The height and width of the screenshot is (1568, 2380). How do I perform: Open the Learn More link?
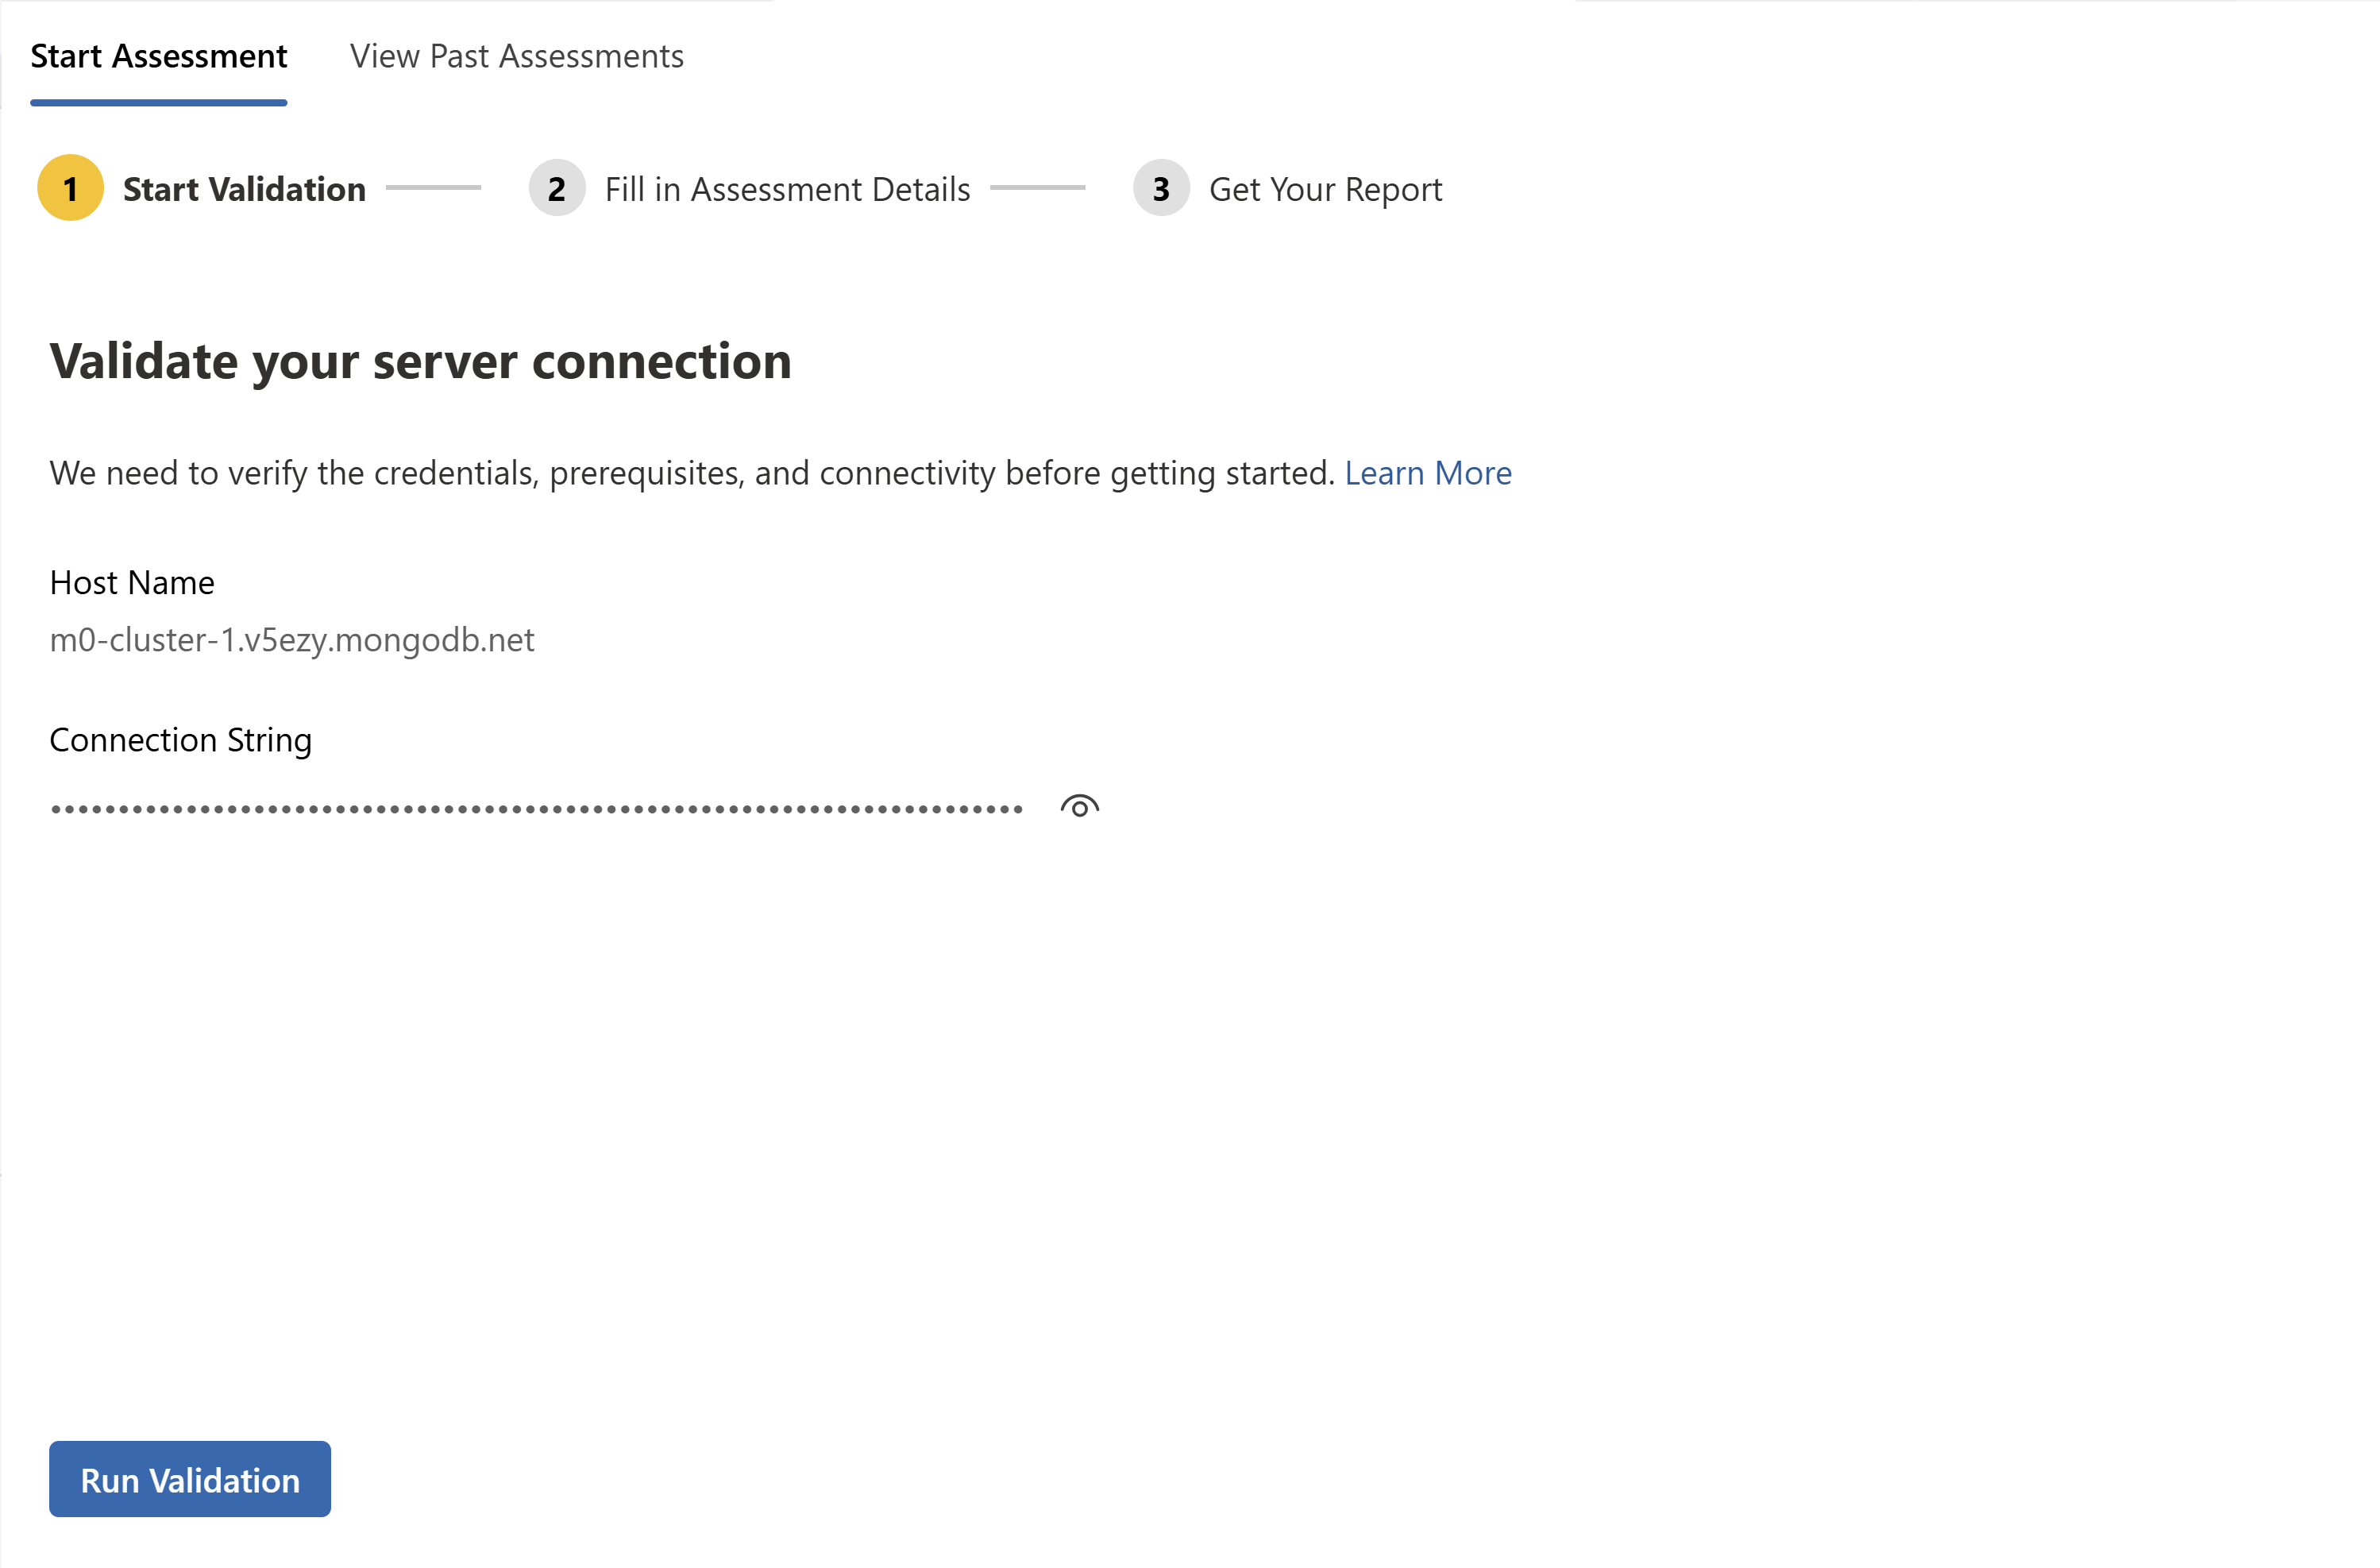[x=1427, y=473]
